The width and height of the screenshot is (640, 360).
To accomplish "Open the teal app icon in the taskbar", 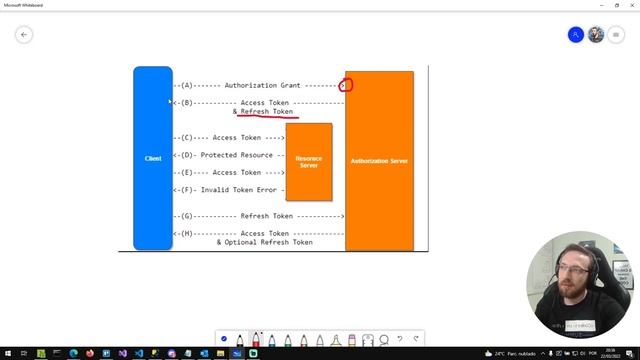I will pos(253,353).
